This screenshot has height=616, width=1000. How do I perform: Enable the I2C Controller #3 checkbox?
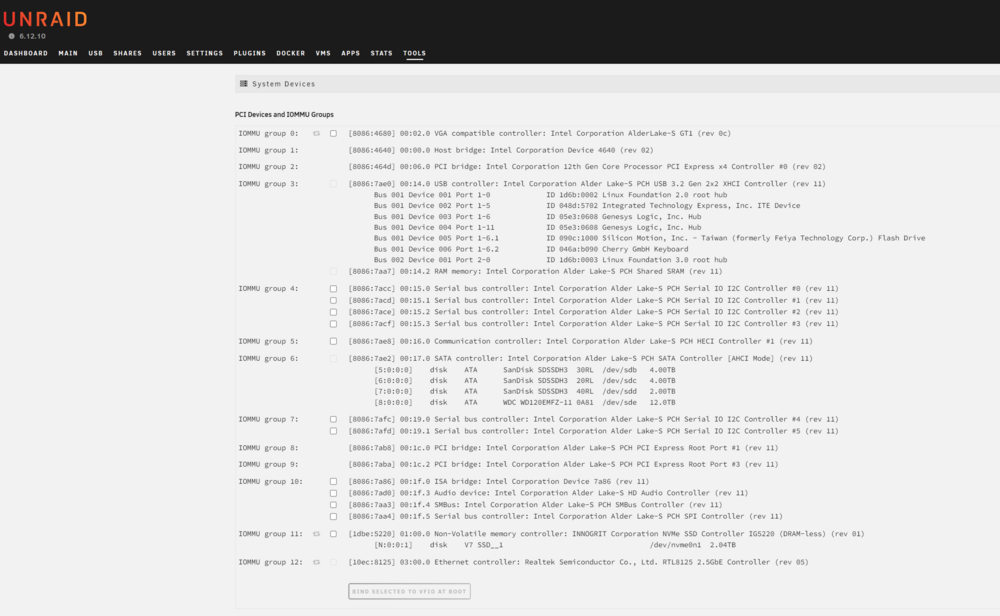334,324
